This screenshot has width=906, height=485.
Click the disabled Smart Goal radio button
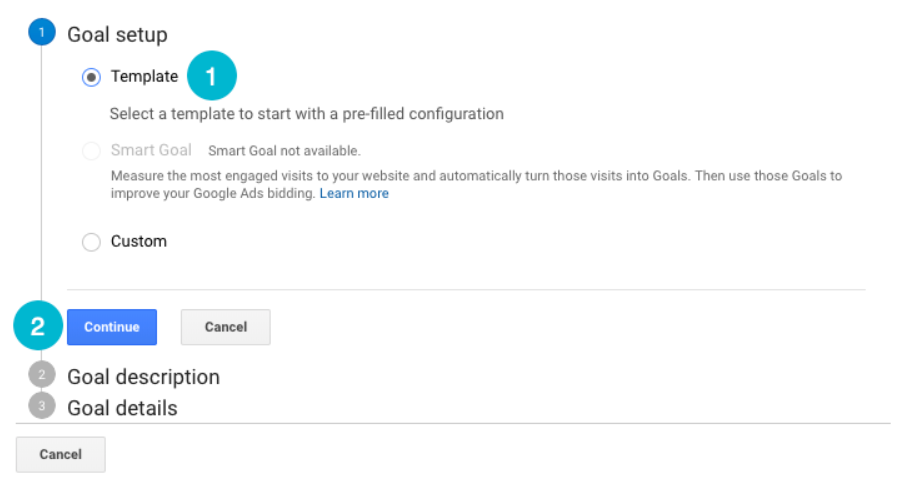point(92,151)
